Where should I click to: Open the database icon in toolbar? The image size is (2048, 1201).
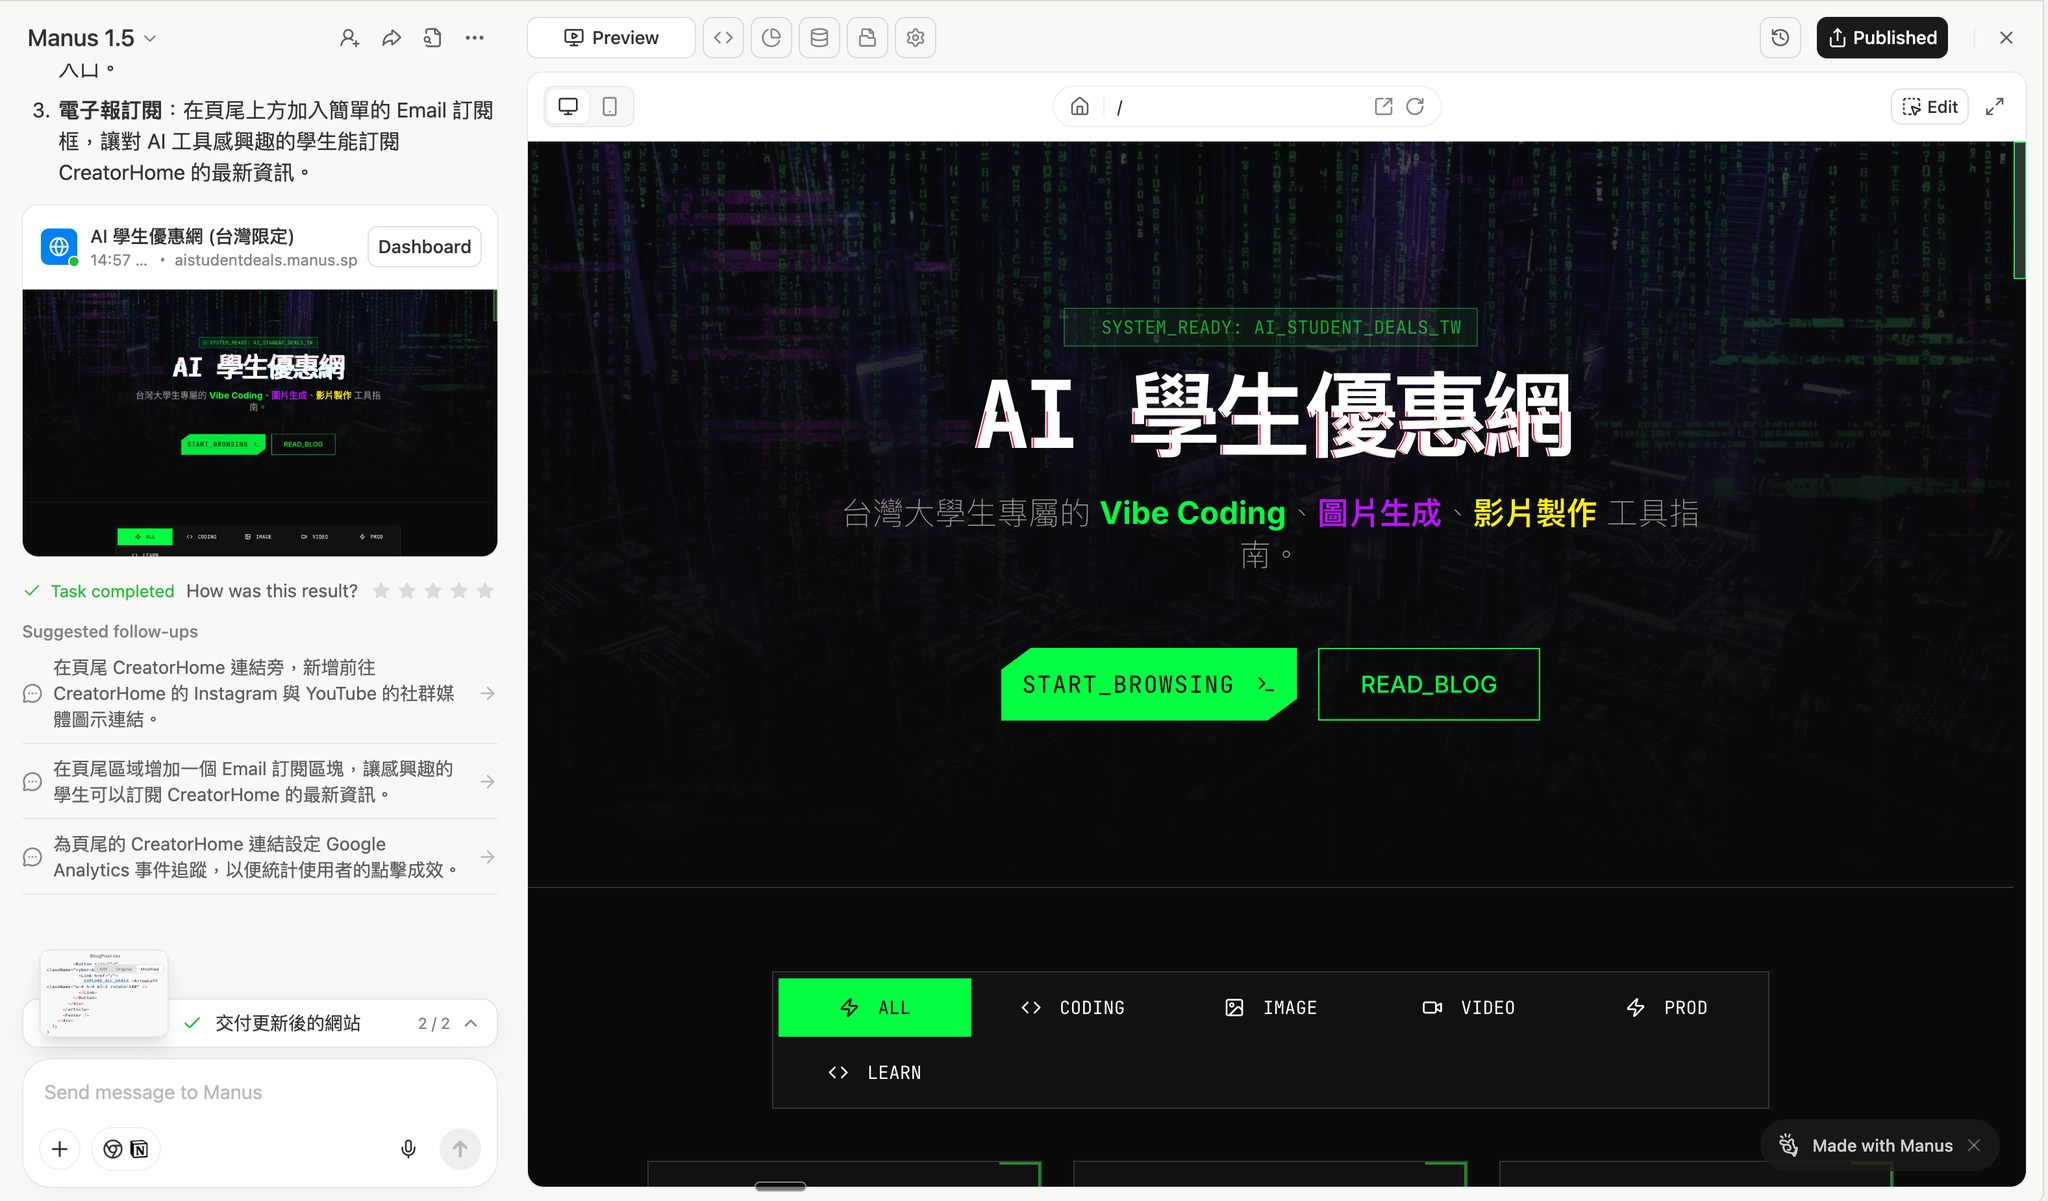click(819, 38)
